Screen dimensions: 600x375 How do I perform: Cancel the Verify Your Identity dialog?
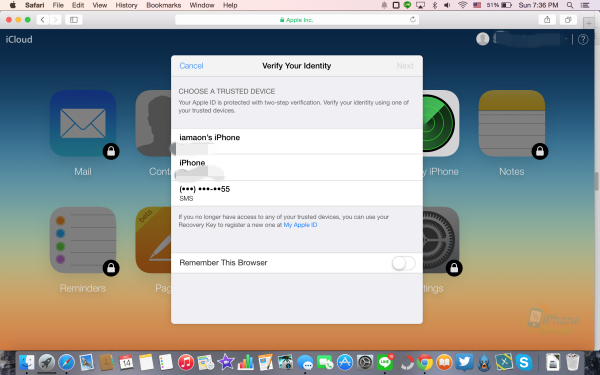pyautogui.click(x=191, y=66)
